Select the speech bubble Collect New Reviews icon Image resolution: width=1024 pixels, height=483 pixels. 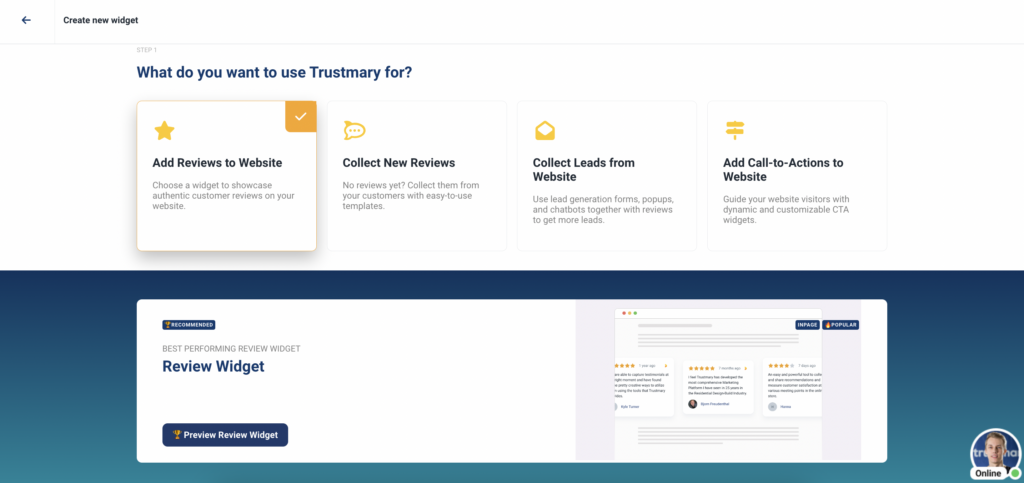354,131
